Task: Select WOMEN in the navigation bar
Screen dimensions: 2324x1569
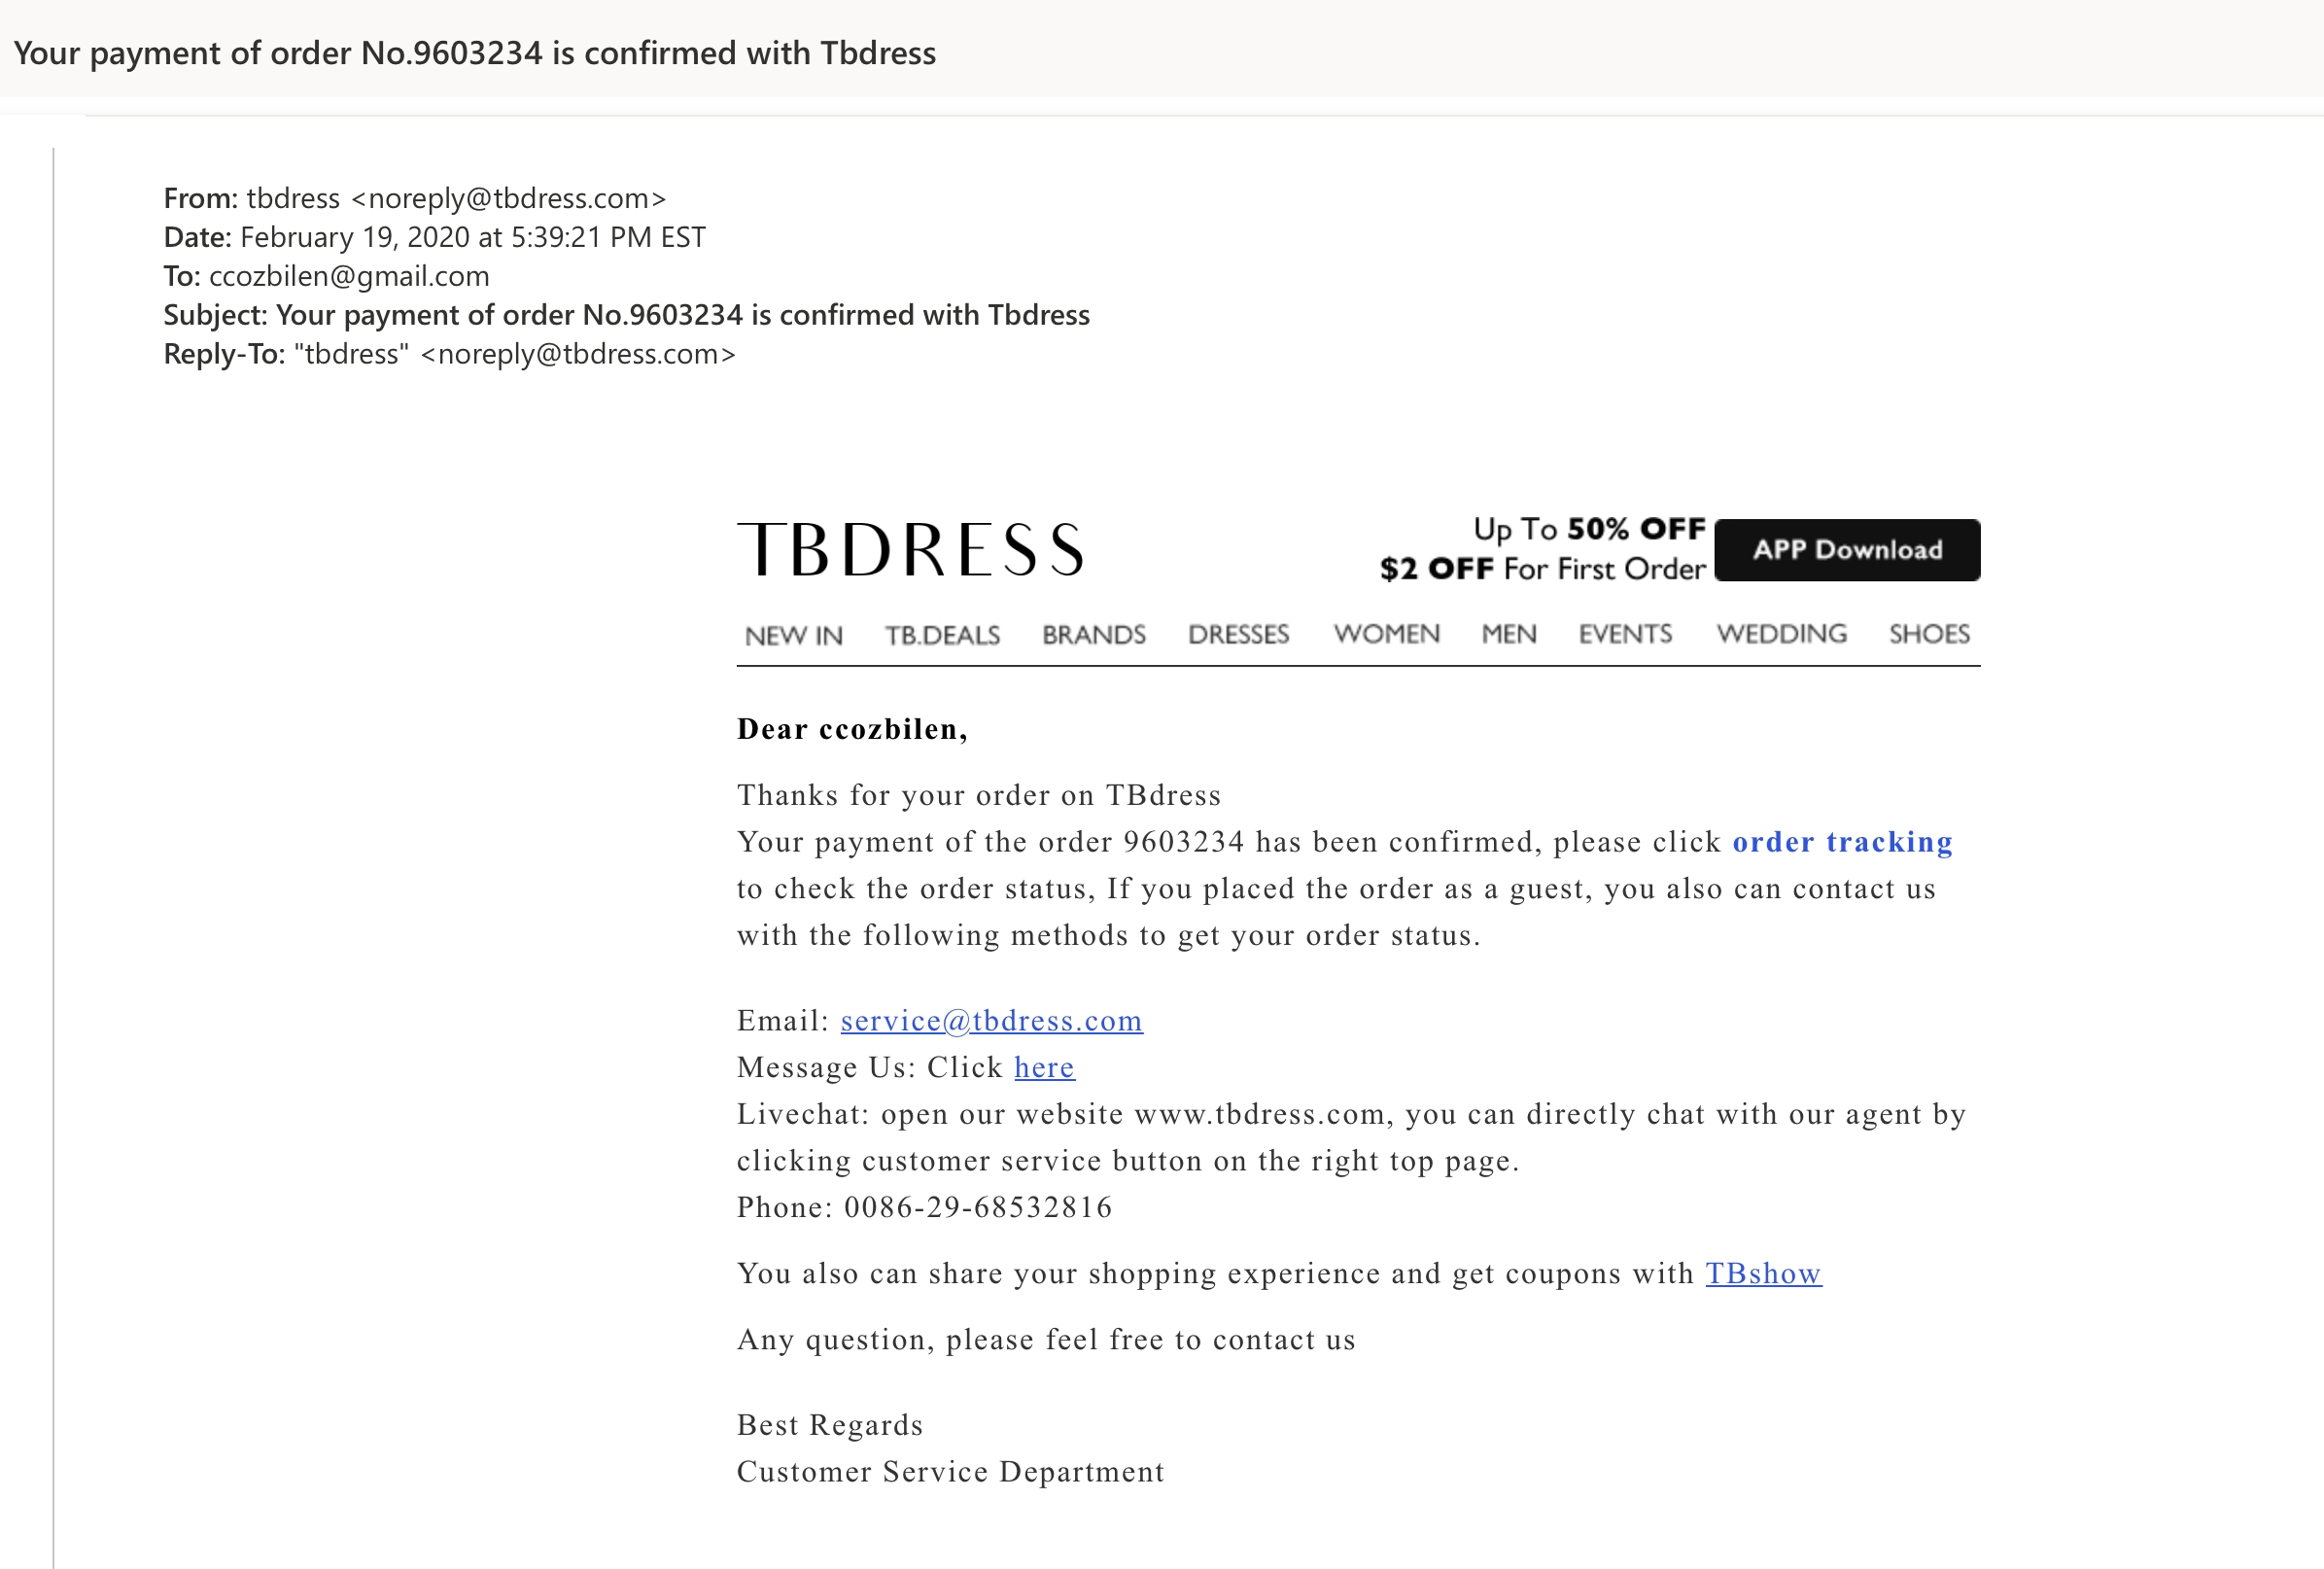Action: tap(1387, 634)
